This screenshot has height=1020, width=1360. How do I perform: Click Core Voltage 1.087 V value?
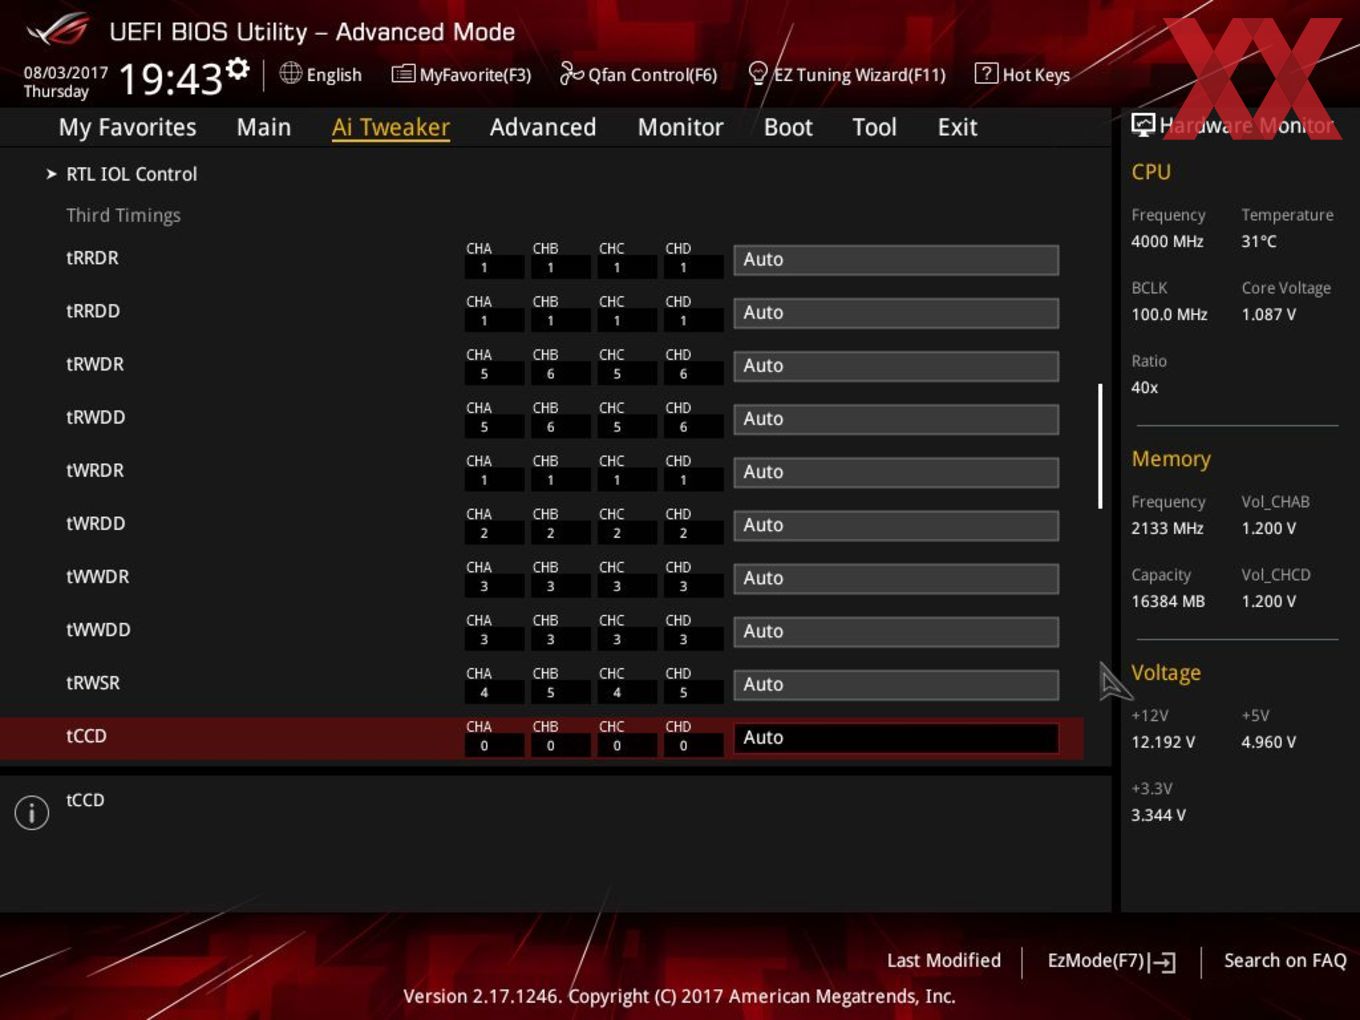coord(1269,314)
